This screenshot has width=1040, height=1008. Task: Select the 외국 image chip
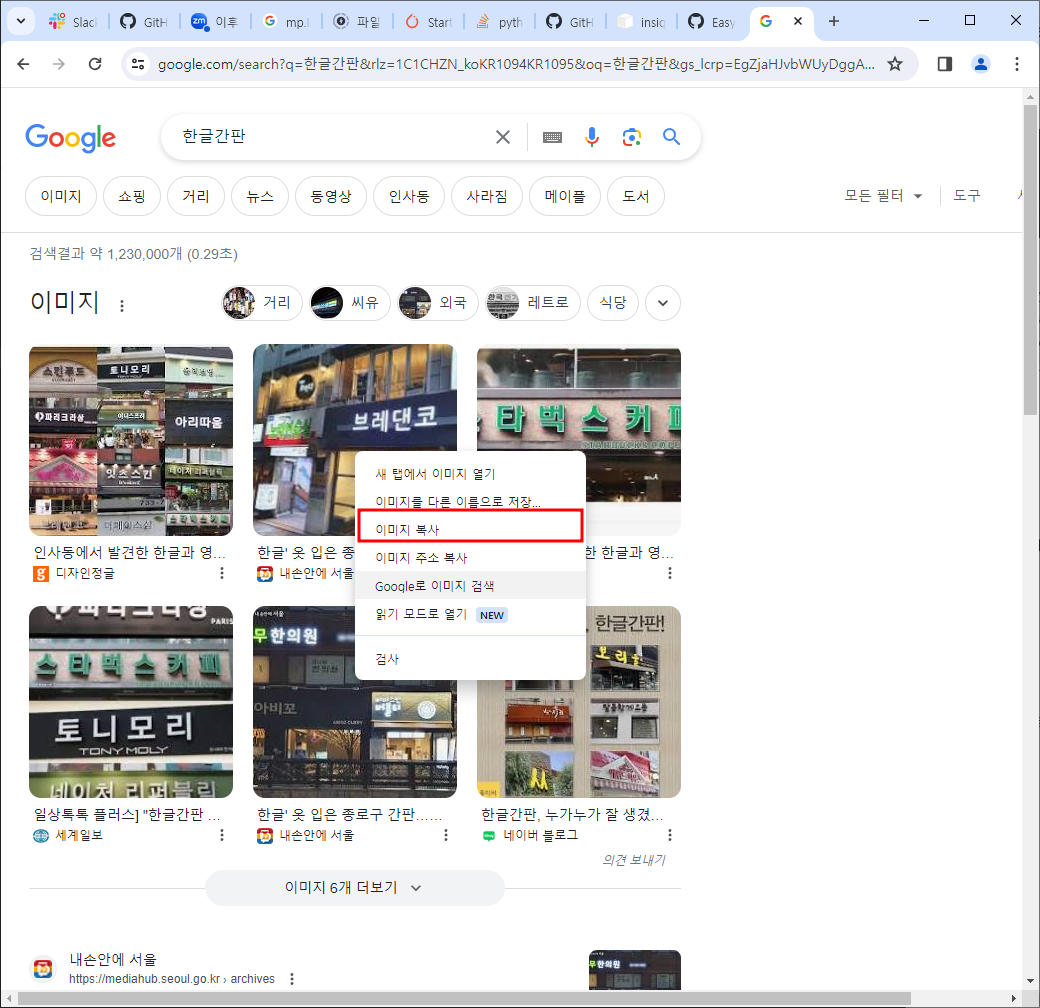click(x=437, y=303)
